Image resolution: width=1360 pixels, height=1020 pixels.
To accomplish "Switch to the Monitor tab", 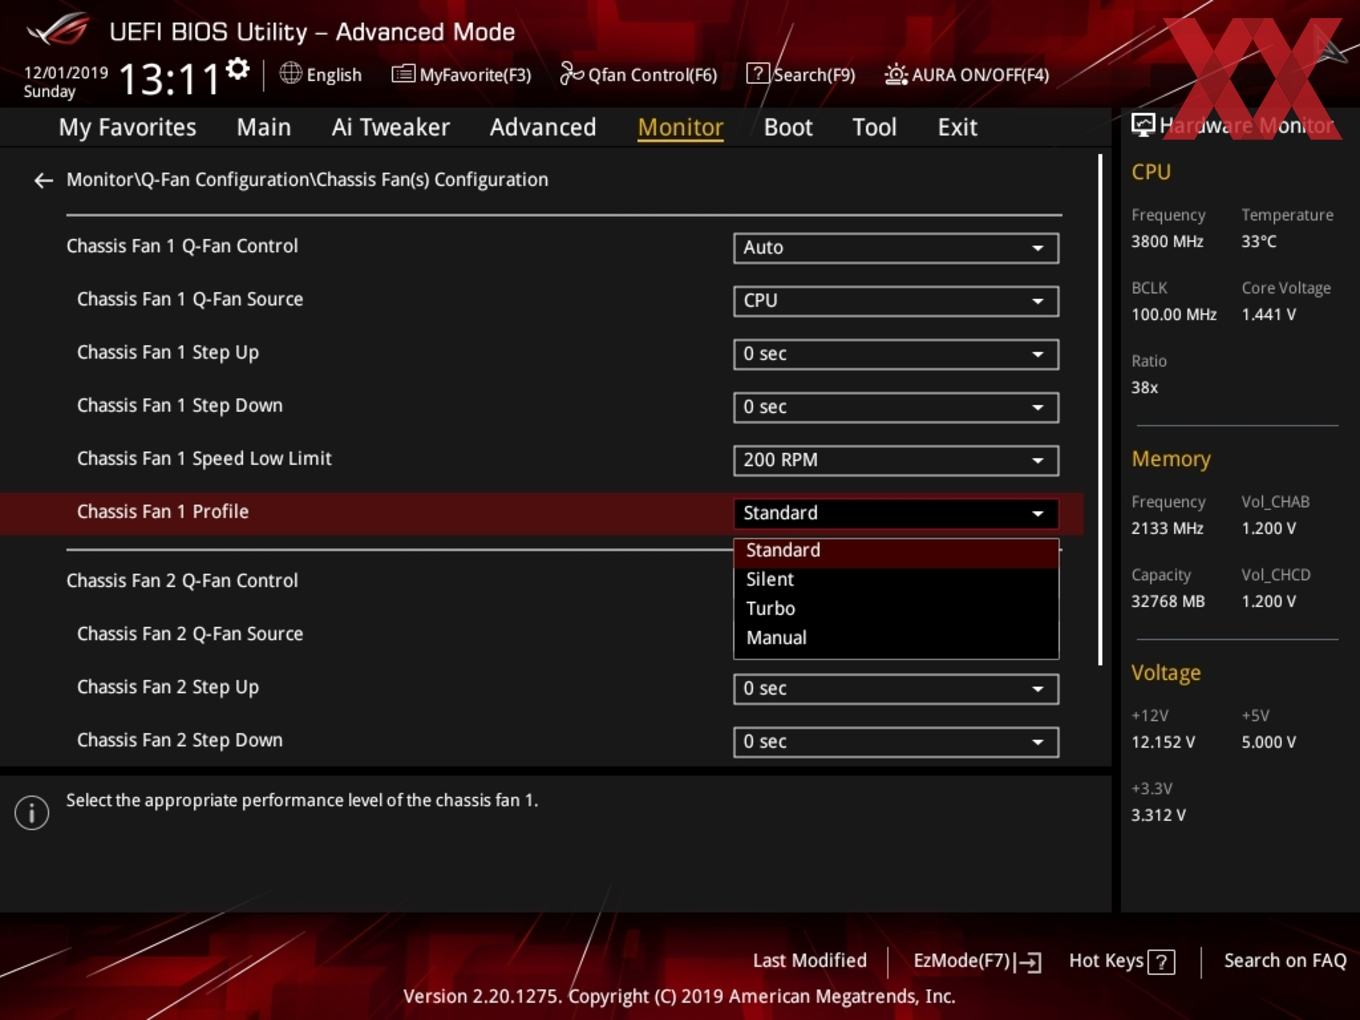I will tap(681, 128).
